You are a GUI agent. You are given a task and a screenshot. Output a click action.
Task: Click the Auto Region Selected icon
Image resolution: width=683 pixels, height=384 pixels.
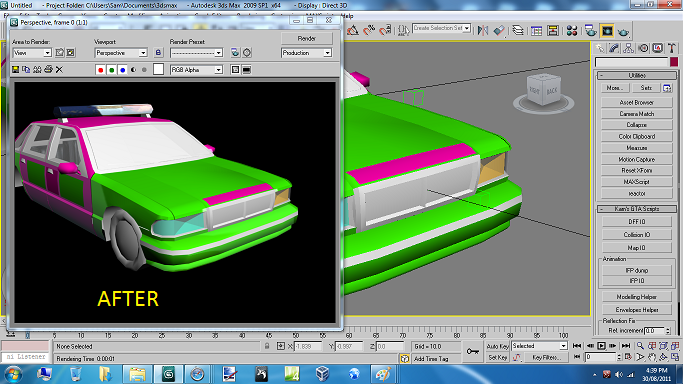point(70,53)
